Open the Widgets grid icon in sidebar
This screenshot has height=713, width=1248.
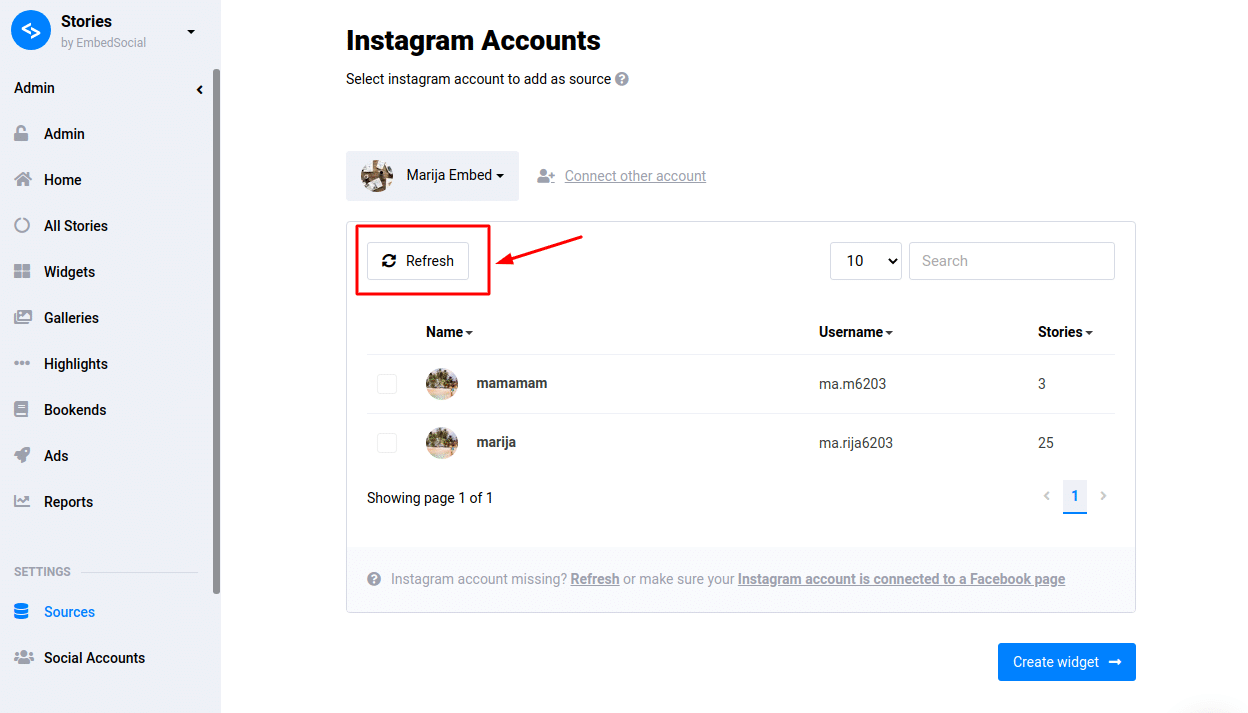click(22, 272)
